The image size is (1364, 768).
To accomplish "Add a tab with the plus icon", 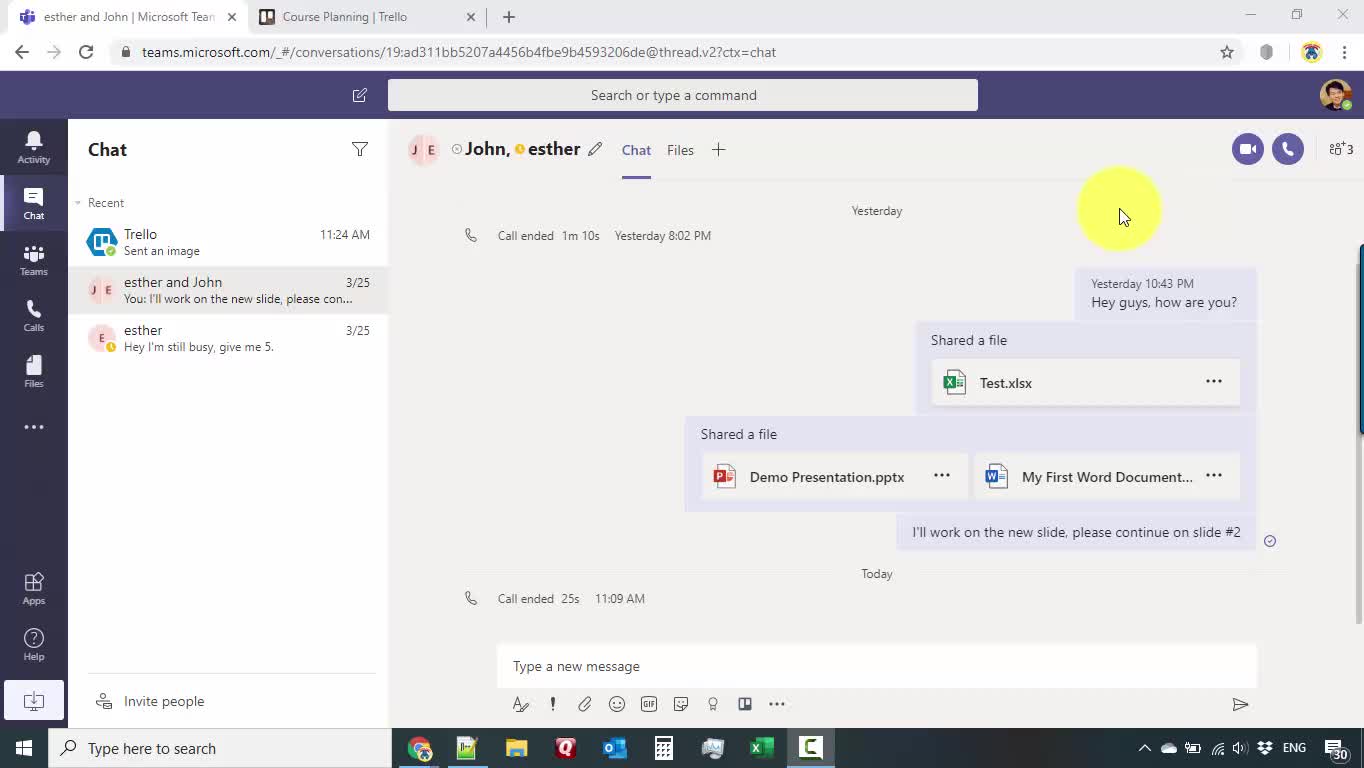I will pos(718,150).
